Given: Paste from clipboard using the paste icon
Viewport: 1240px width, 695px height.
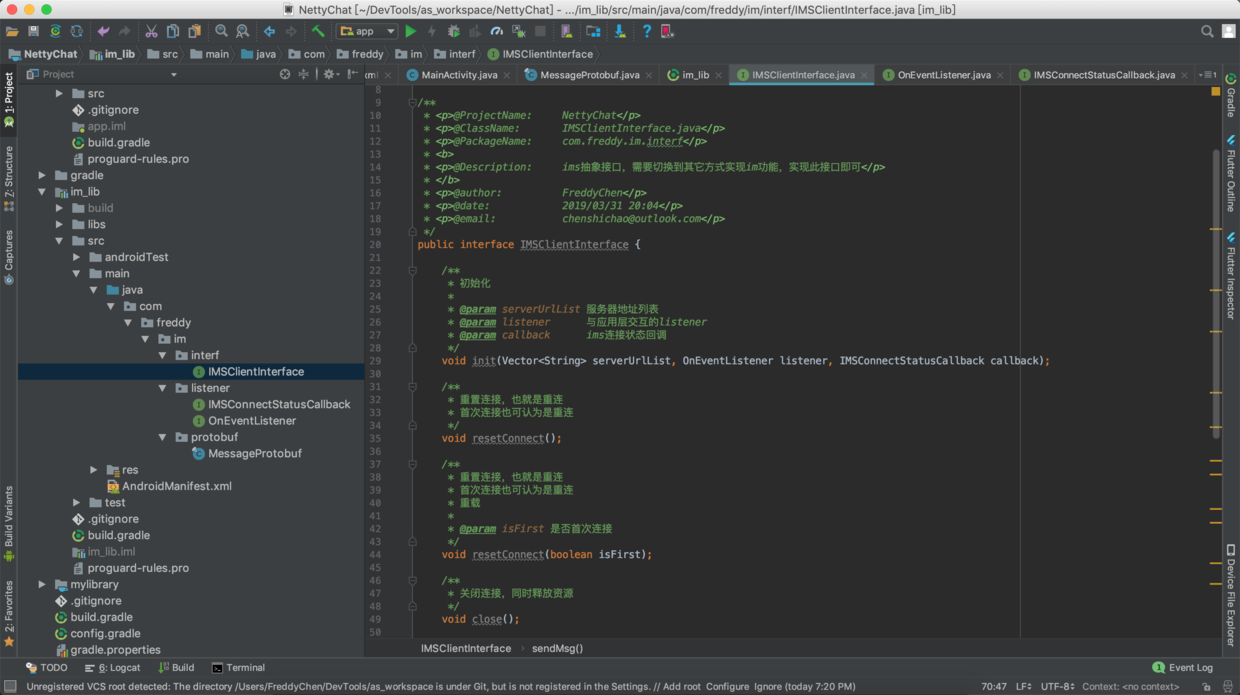Looking at the screenshot, I should pos(196,31).
